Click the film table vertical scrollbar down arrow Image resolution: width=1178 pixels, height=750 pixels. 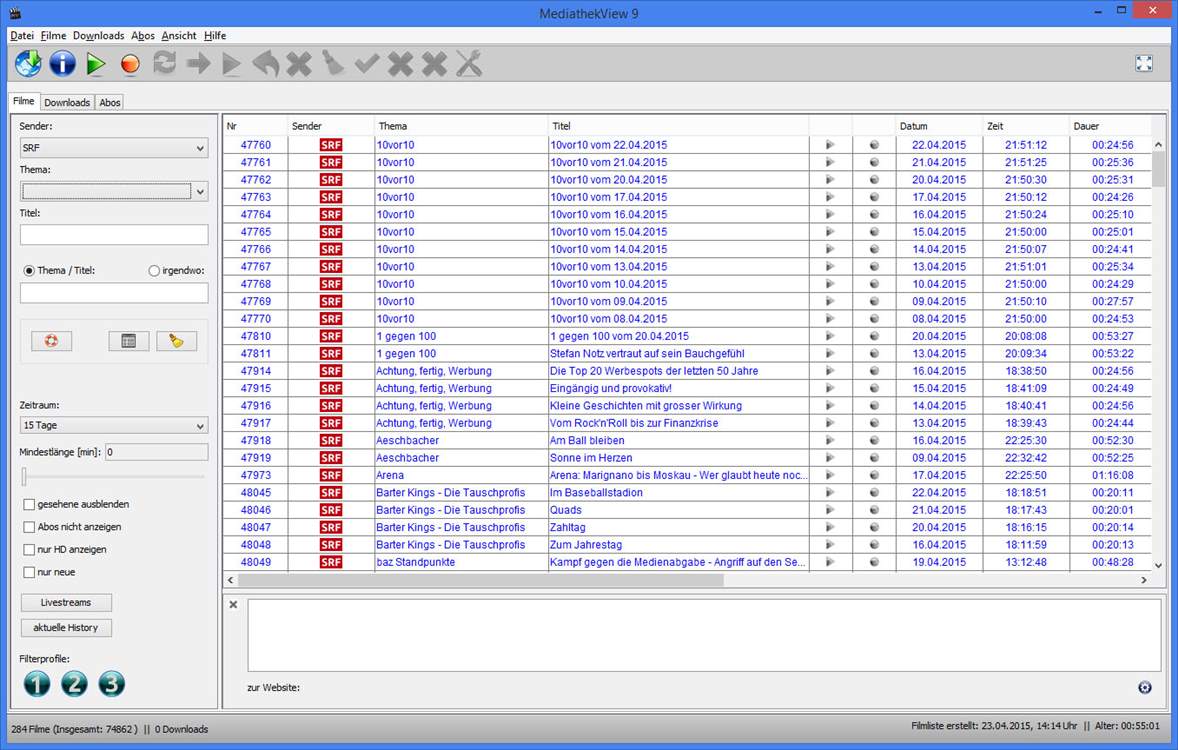pyautogui.click(x=1158, y=565)
